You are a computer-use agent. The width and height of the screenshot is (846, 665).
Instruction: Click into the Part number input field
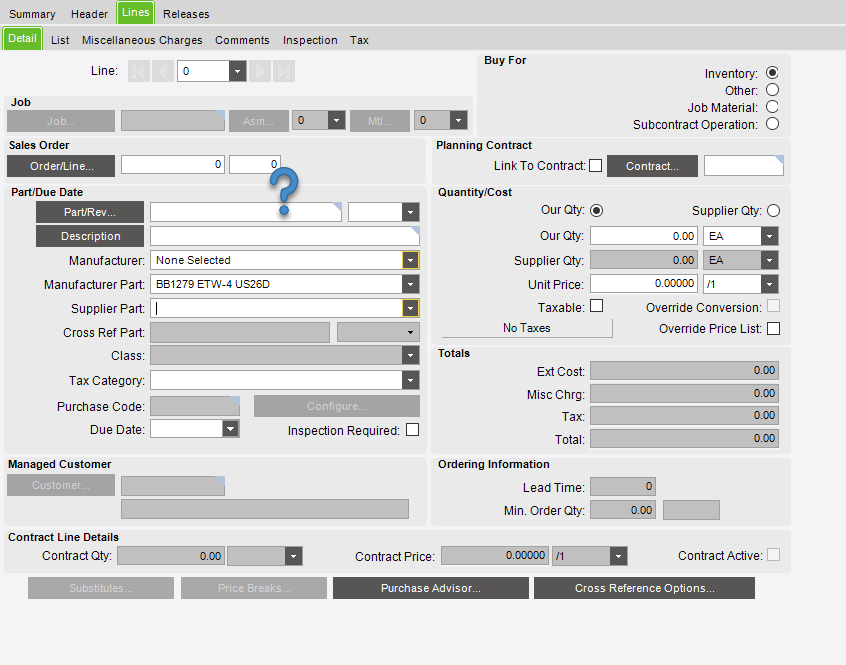click(x=245, y=212)
